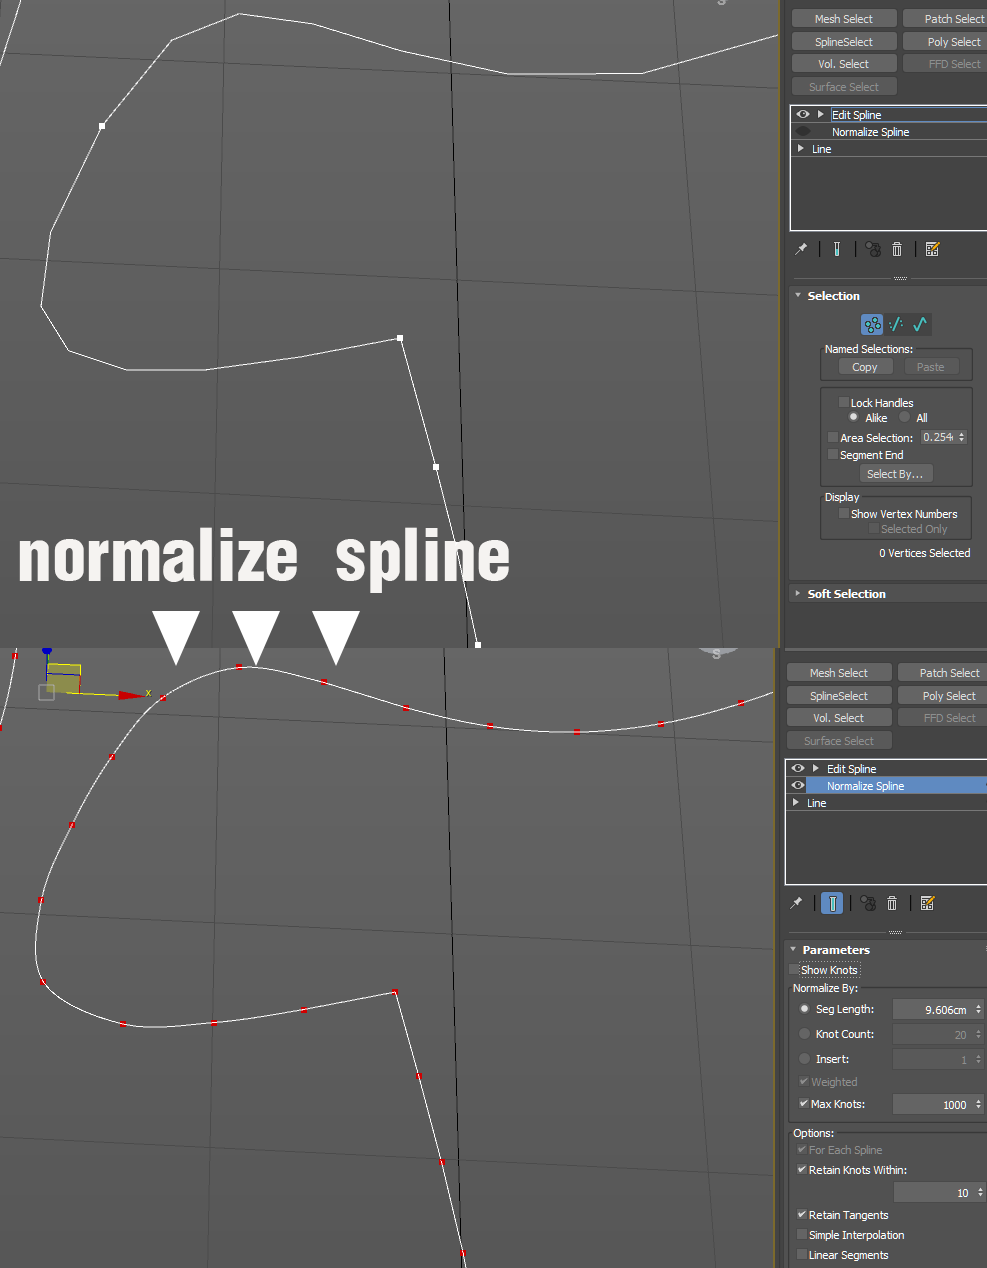The height and width of the screenshot is (1268, 987).
Task: Click yellow plane handle of move gizmo
Action: pyautogui.click(x=63, y=678)
